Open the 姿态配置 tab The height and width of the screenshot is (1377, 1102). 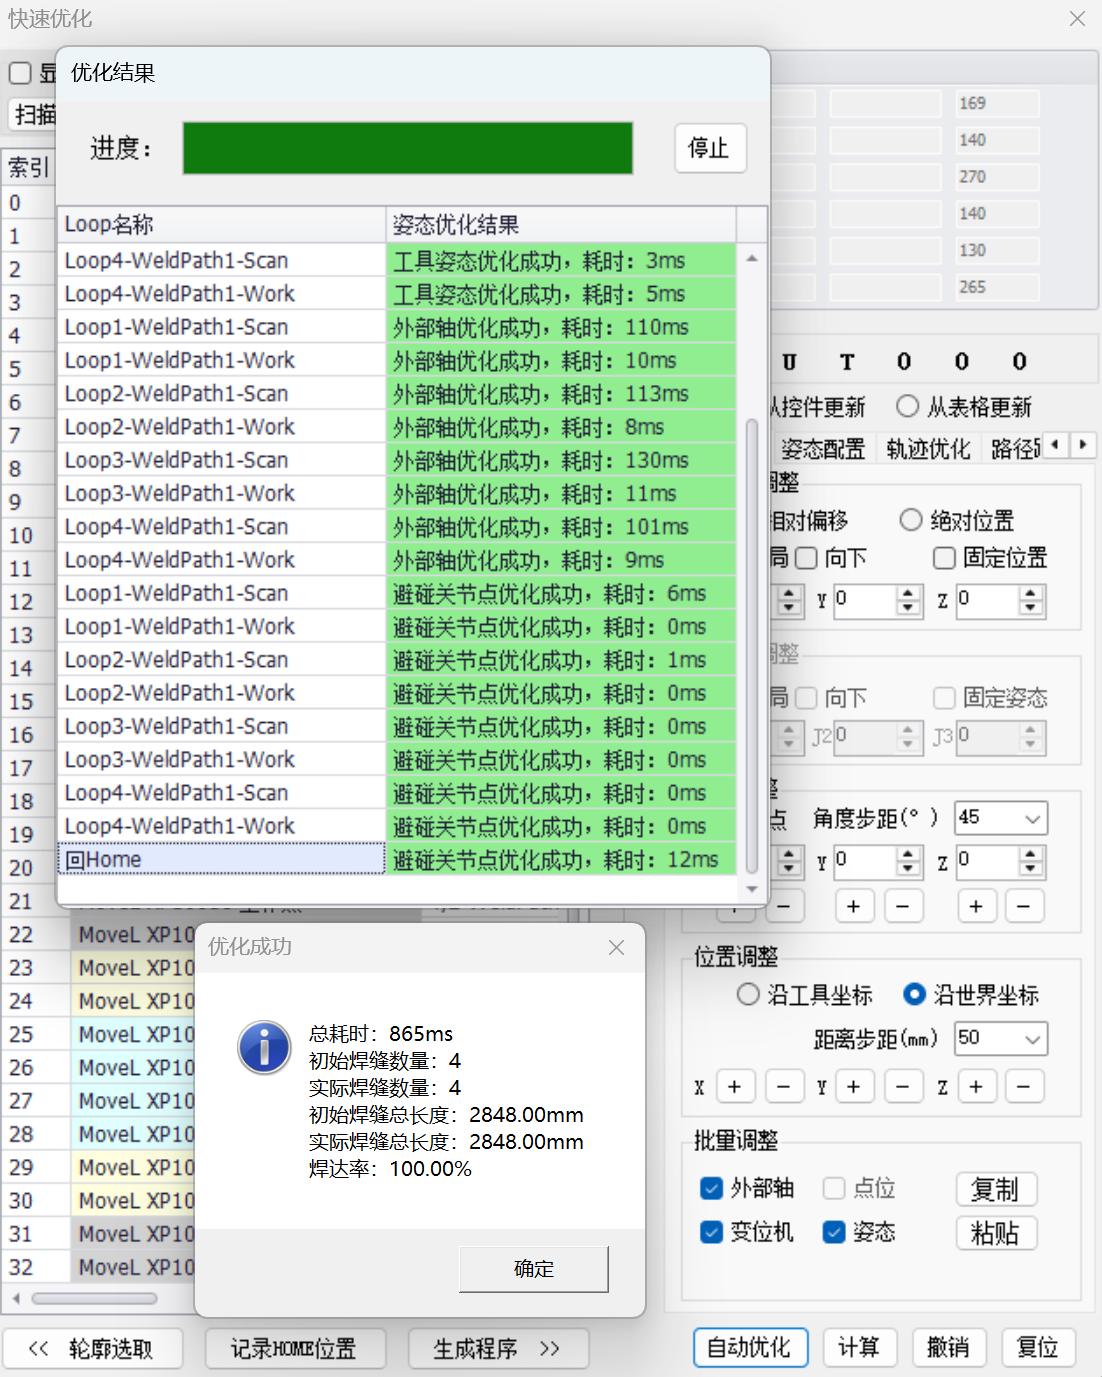[822, 449]
